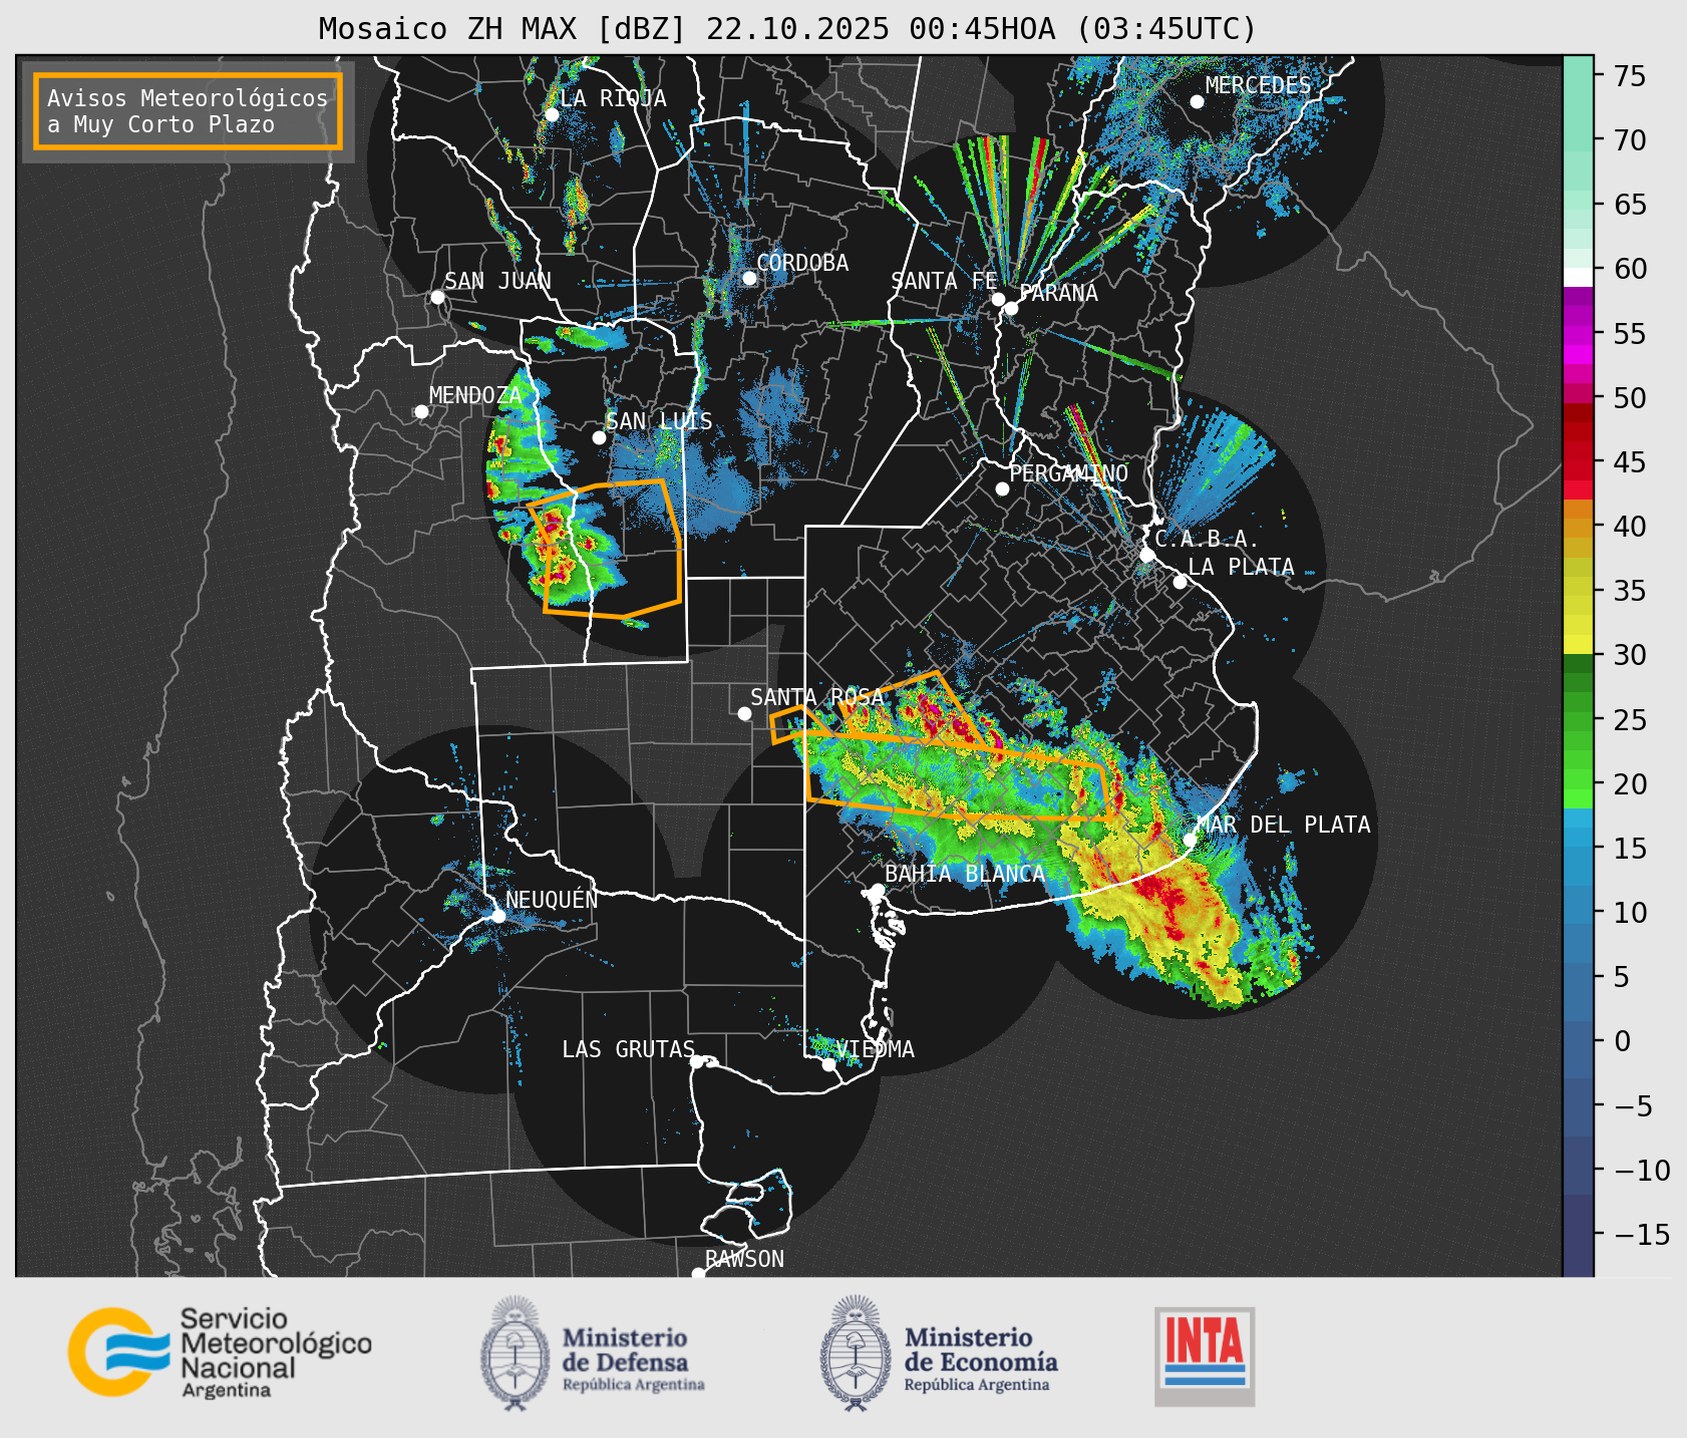Click the MAR DEL PLATA city marker
1687x1438 pixels.
tap(1189, 840)
